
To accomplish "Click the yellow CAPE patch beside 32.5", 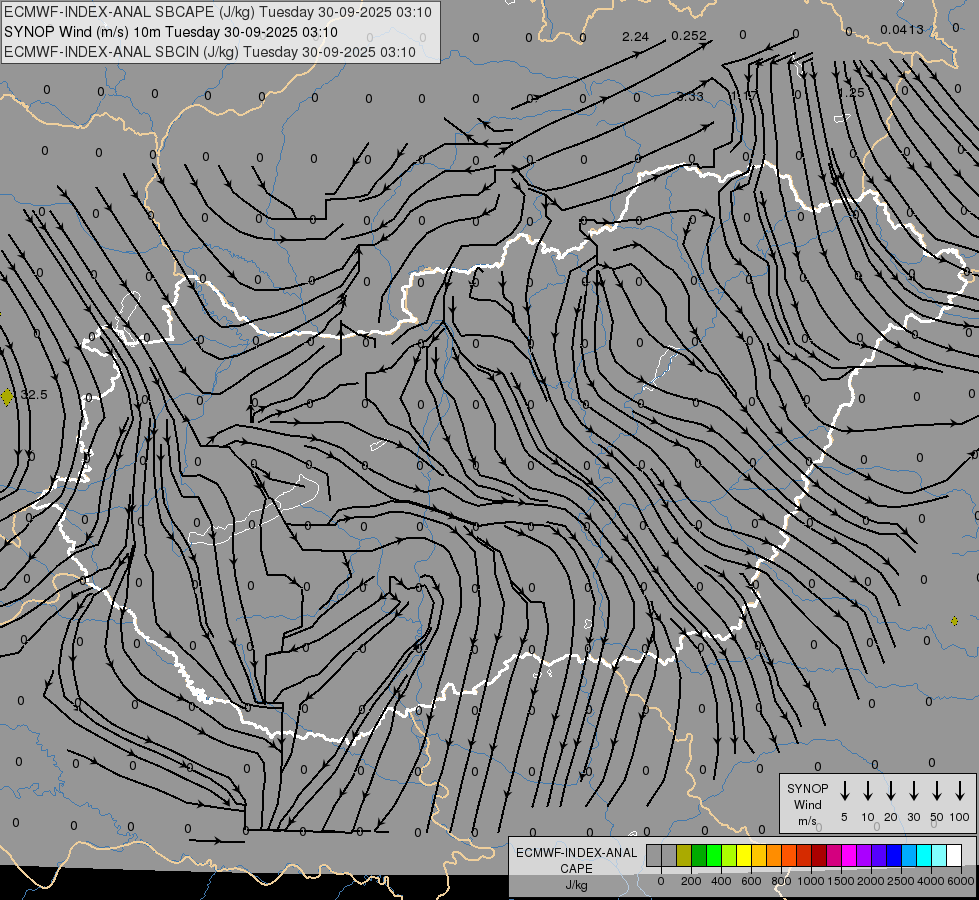I will [8, 397].
